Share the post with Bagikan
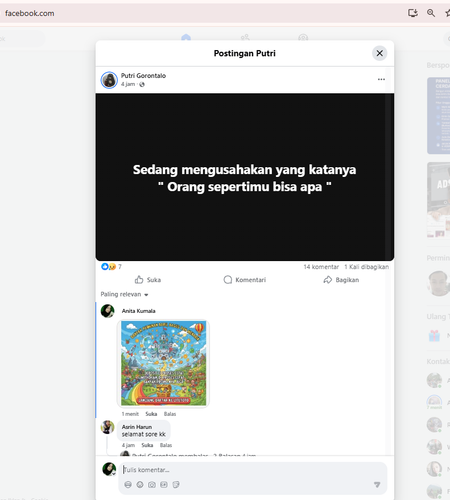The image size is (450, 500). click(x=341, y=280)
